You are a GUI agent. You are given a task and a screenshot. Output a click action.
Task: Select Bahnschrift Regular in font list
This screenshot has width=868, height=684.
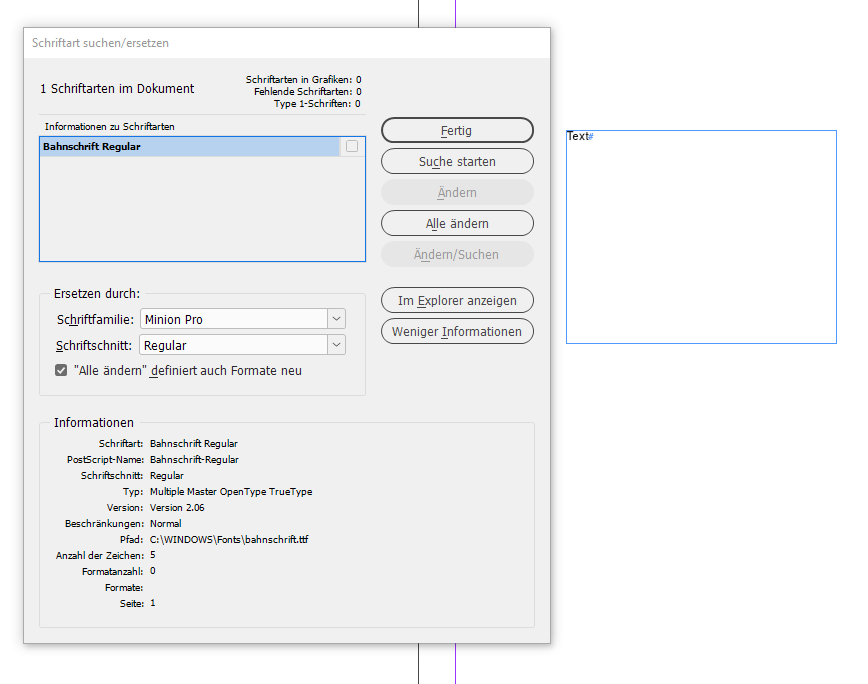click(190, 147)
